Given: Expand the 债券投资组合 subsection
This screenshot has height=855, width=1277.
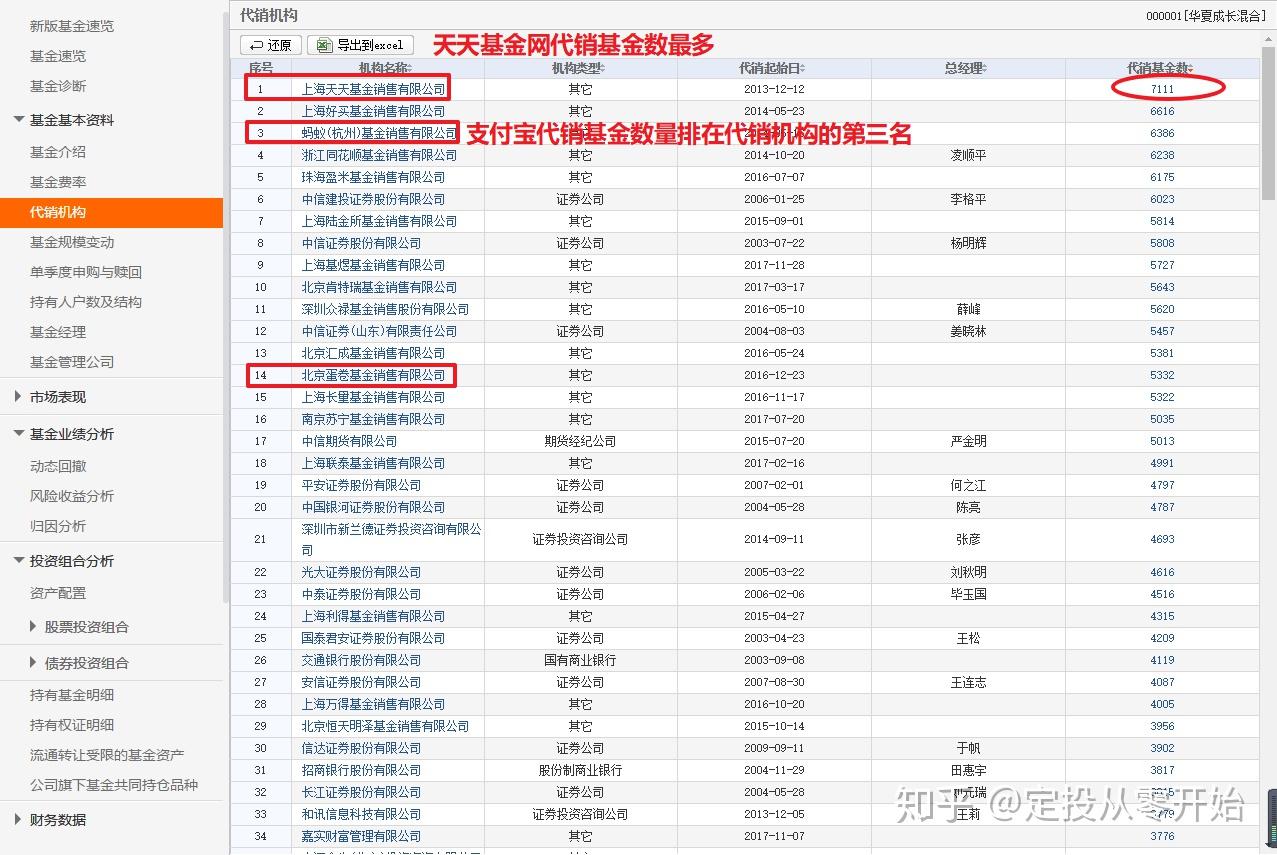Looking at the screenshot, I should click(x=80, y=663).
